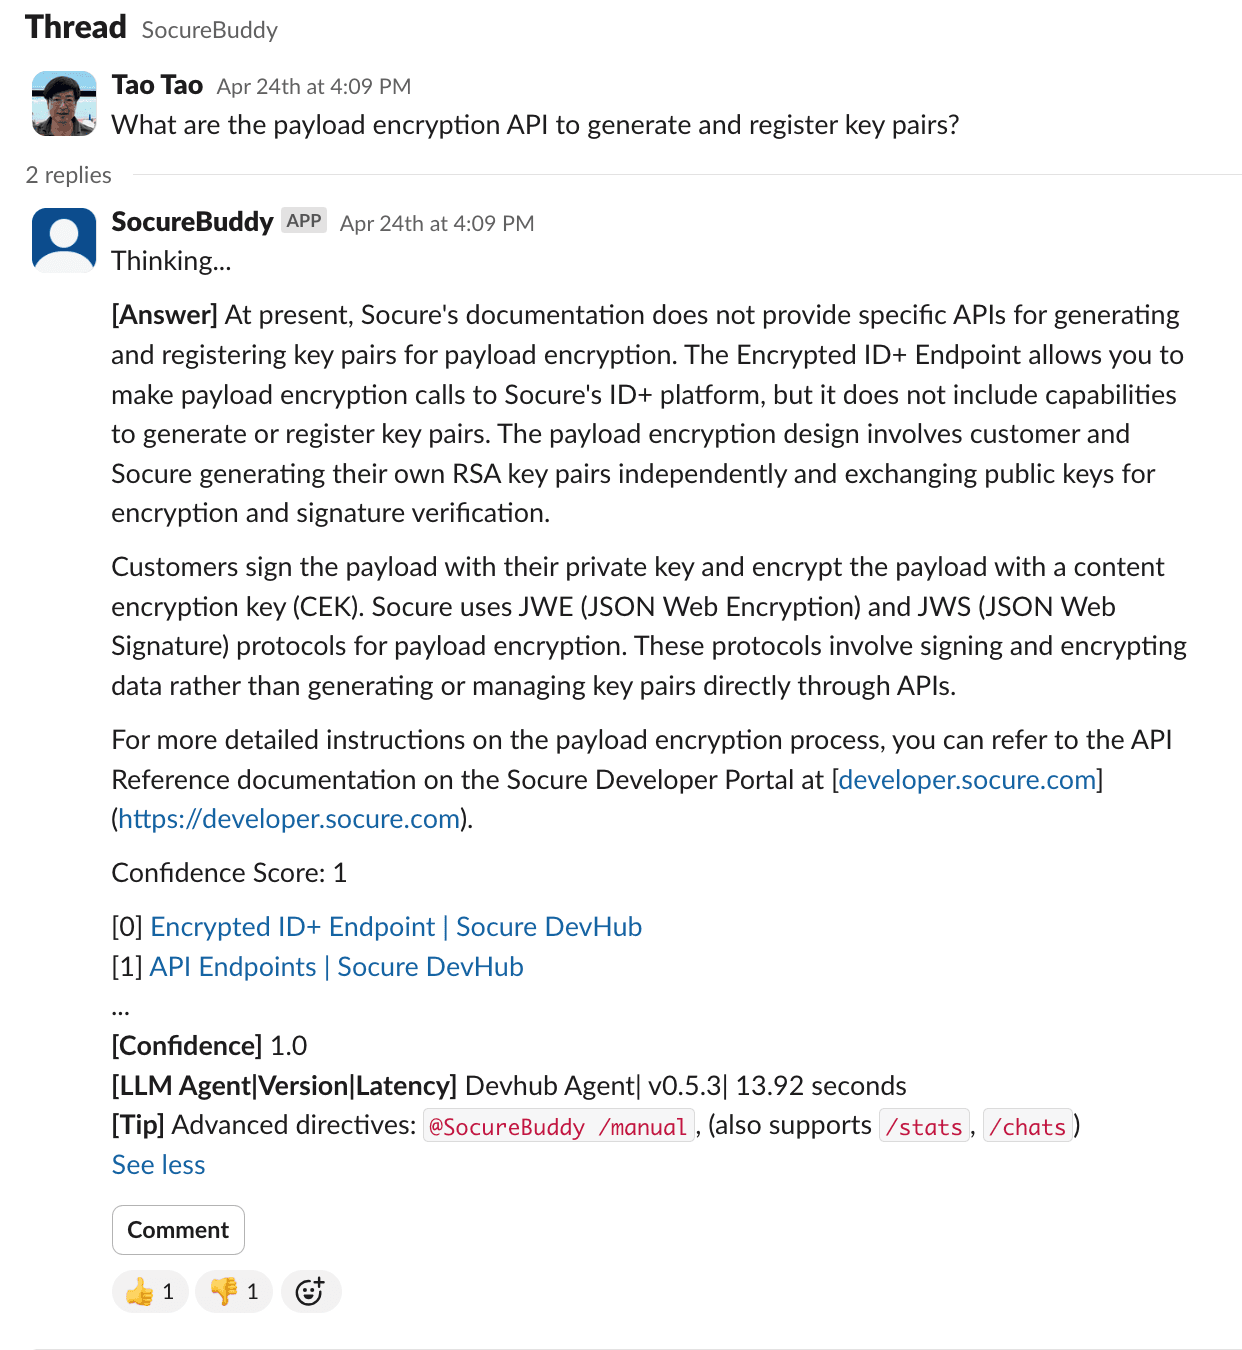This screenshot has height=1350, width=1242.
Task: Click the @SocureBuddy /manual directive code
Action: coord(558,1127)
